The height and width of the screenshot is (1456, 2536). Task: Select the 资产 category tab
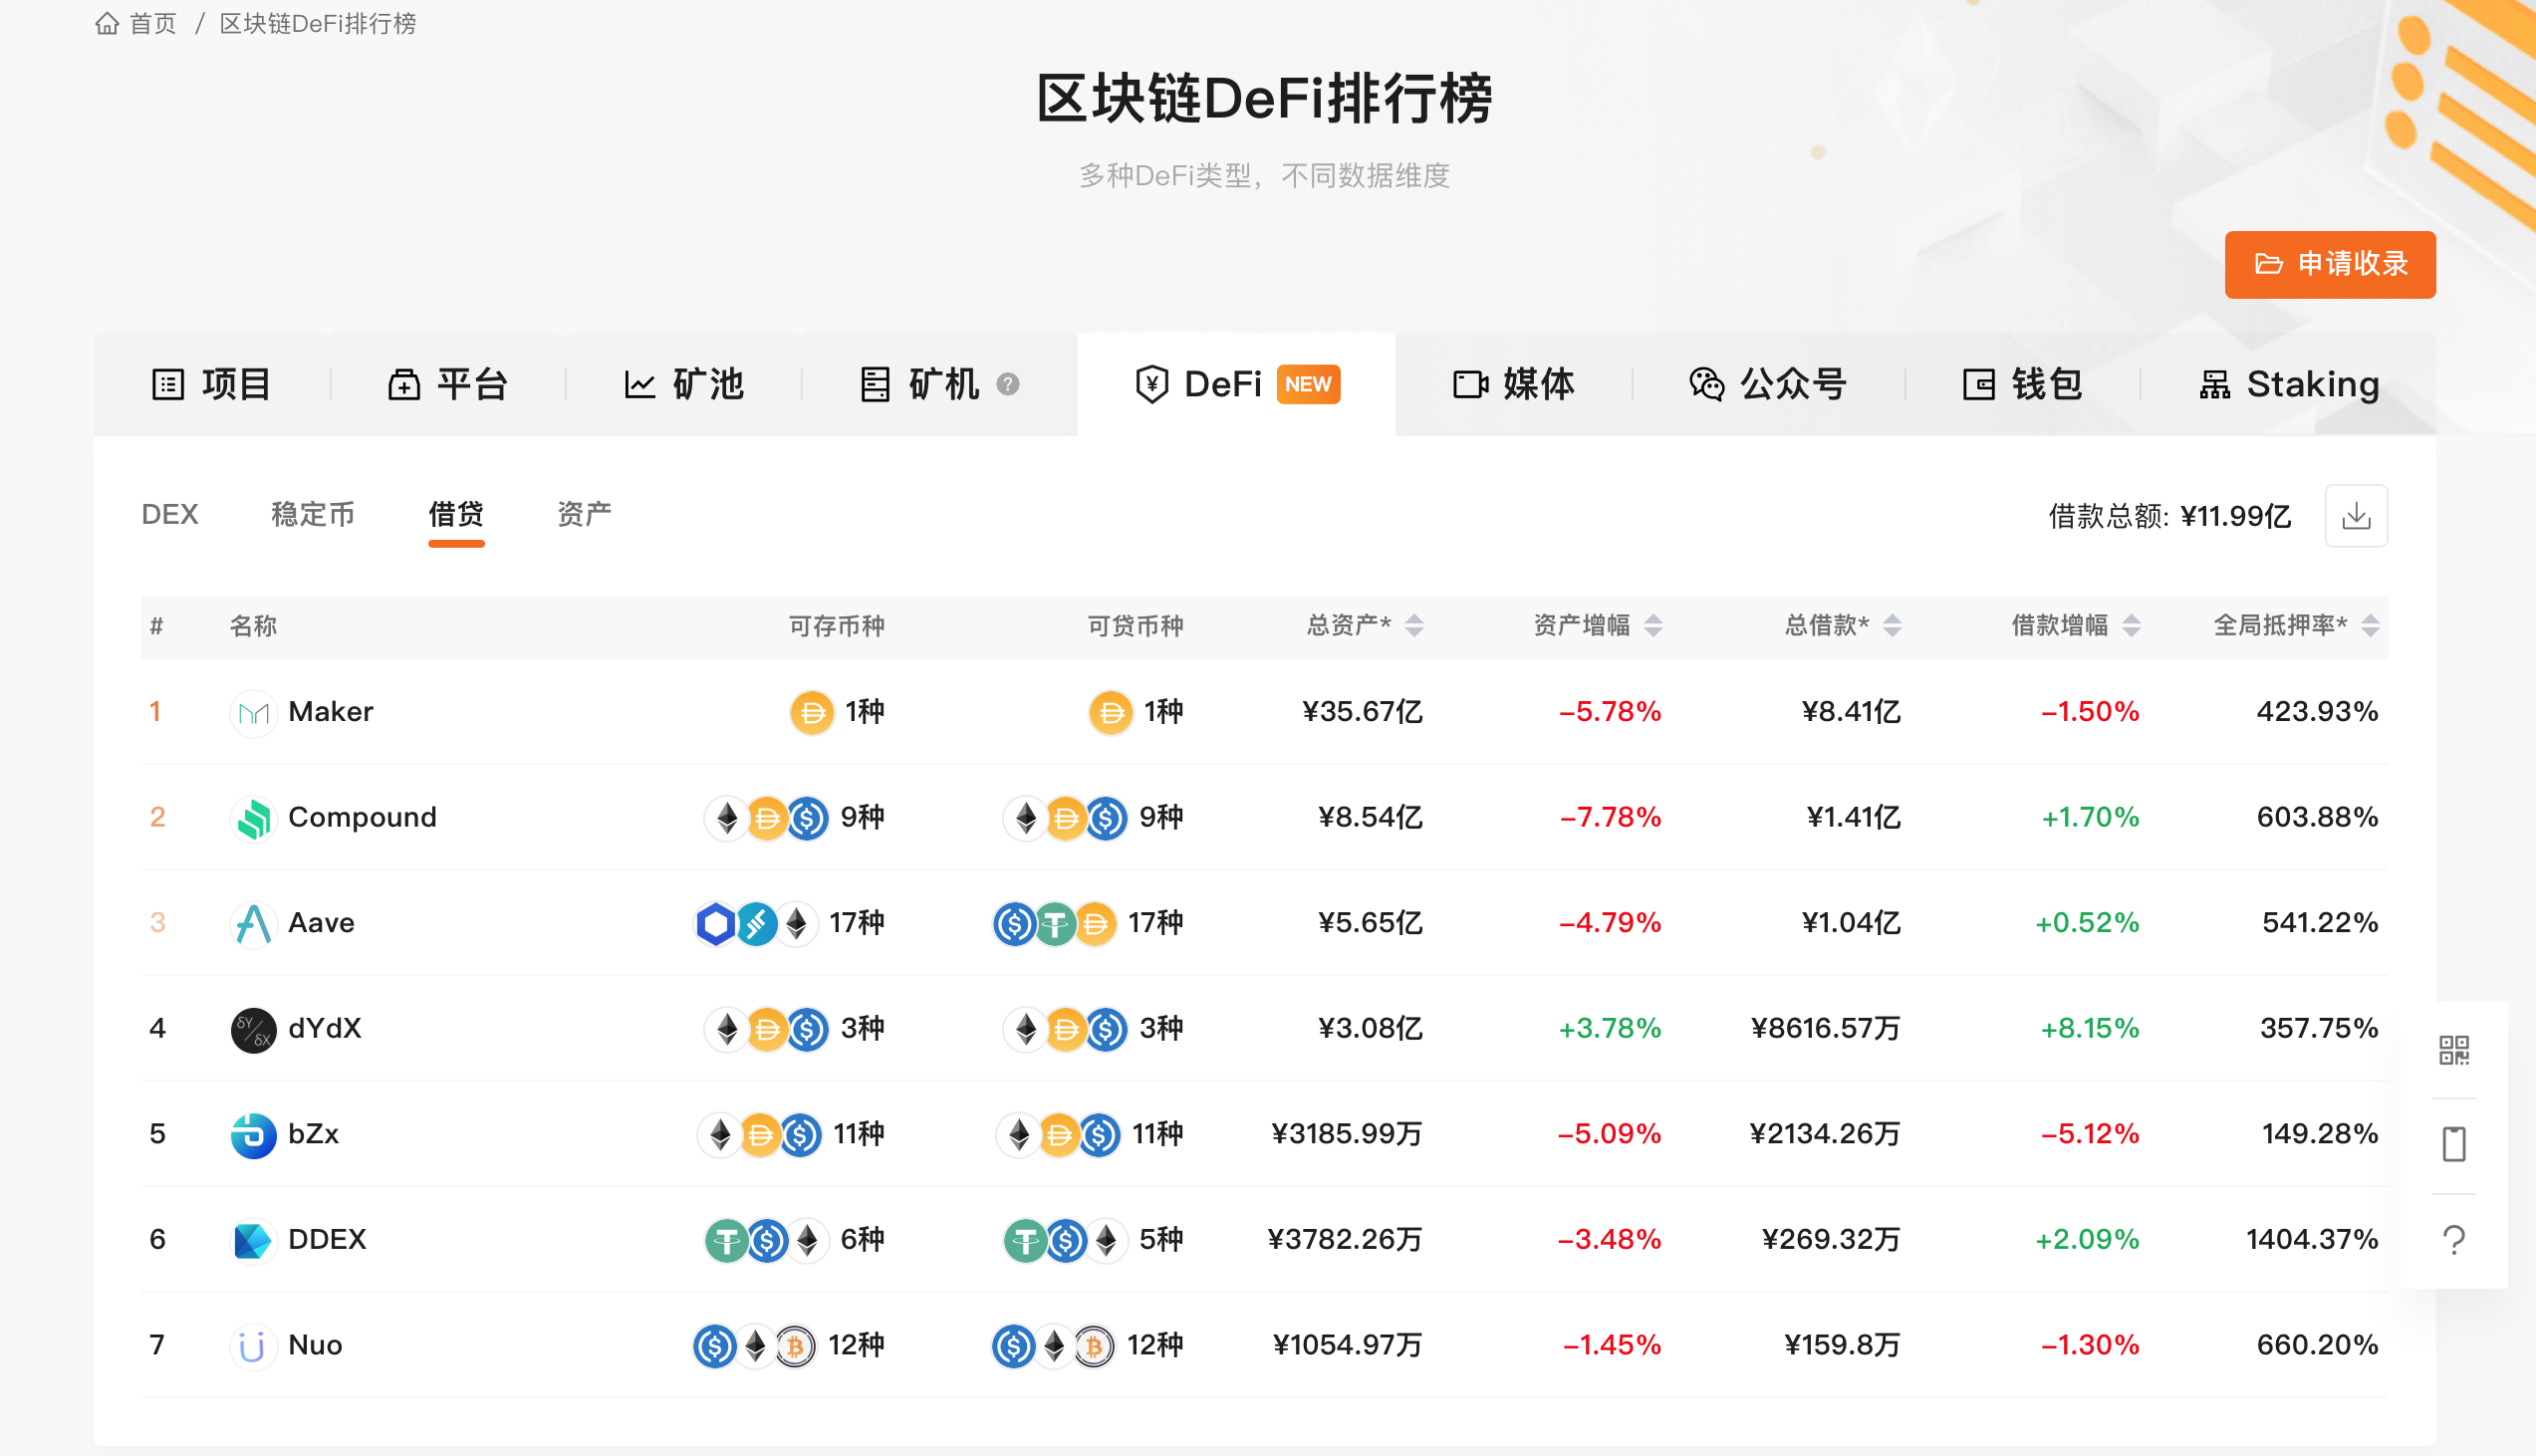point(584,512)
